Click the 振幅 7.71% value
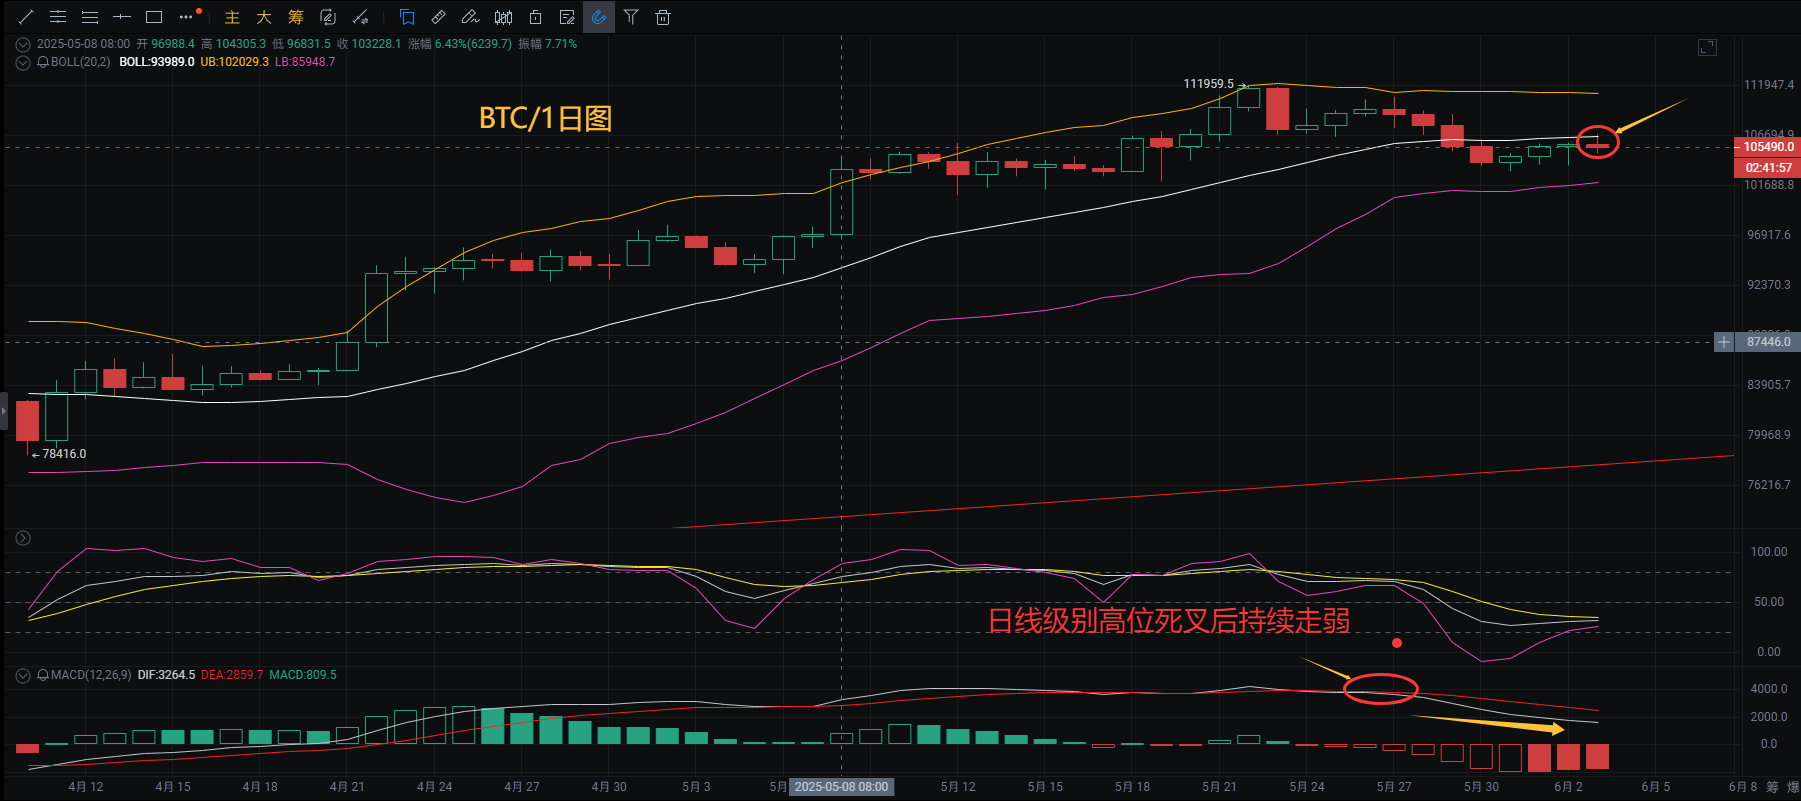Image resolution: width=1801 pixels, height=801 pixels. pyautogui.click(x=547, y=44)
